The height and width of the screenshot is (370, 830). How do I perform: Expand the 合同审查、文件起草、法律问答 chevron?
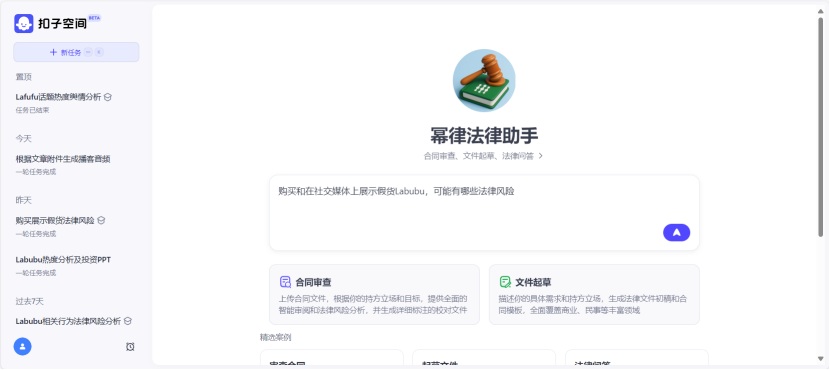[540, 156]
